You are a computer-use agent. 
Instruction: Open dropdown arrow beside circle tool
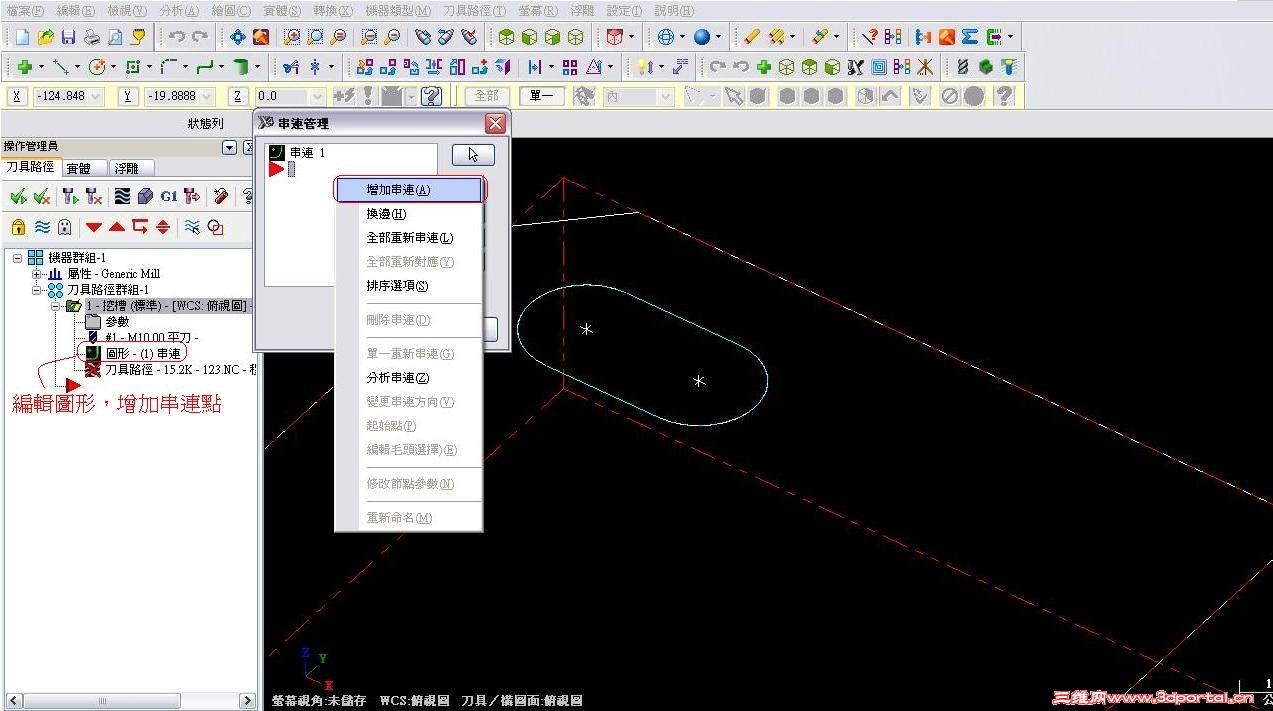pyautogui.click(x=114, y=67)
